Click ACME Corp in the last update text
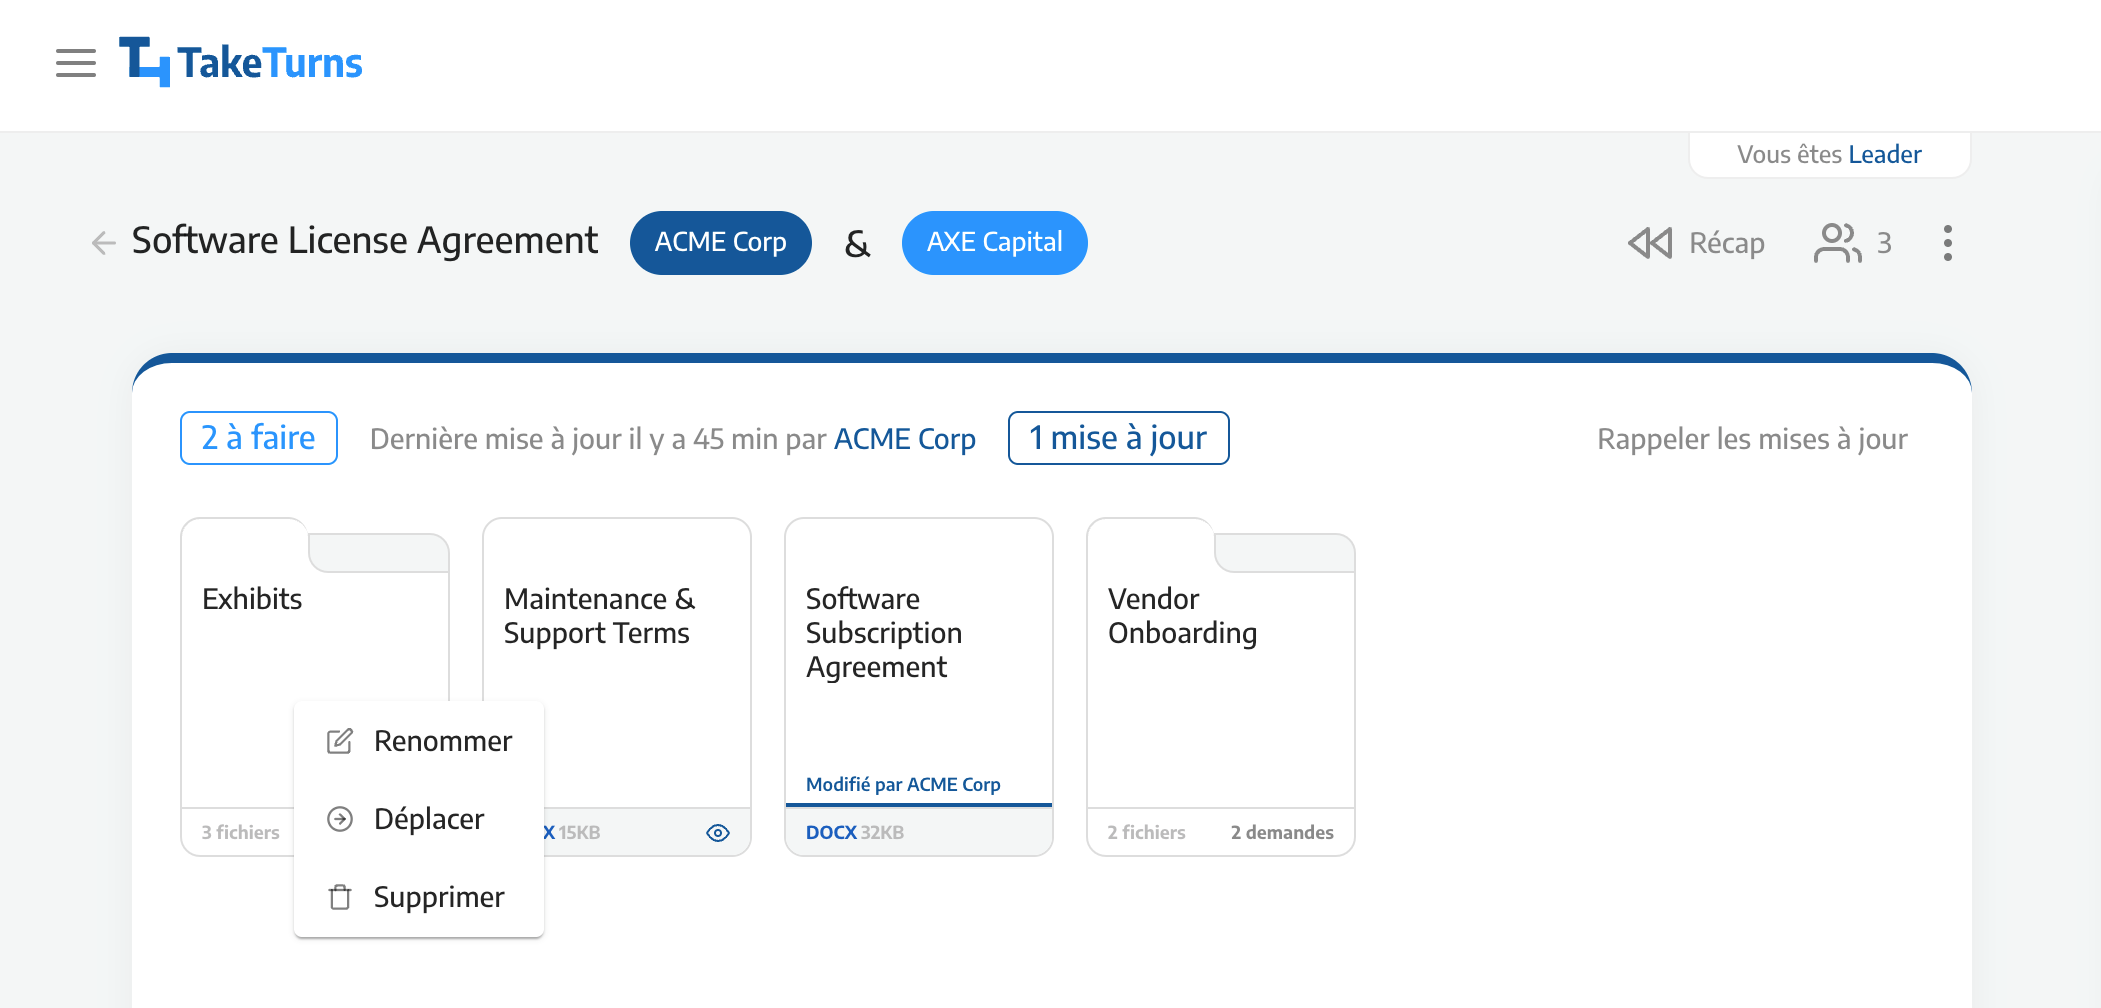 [x=905, y=439]
